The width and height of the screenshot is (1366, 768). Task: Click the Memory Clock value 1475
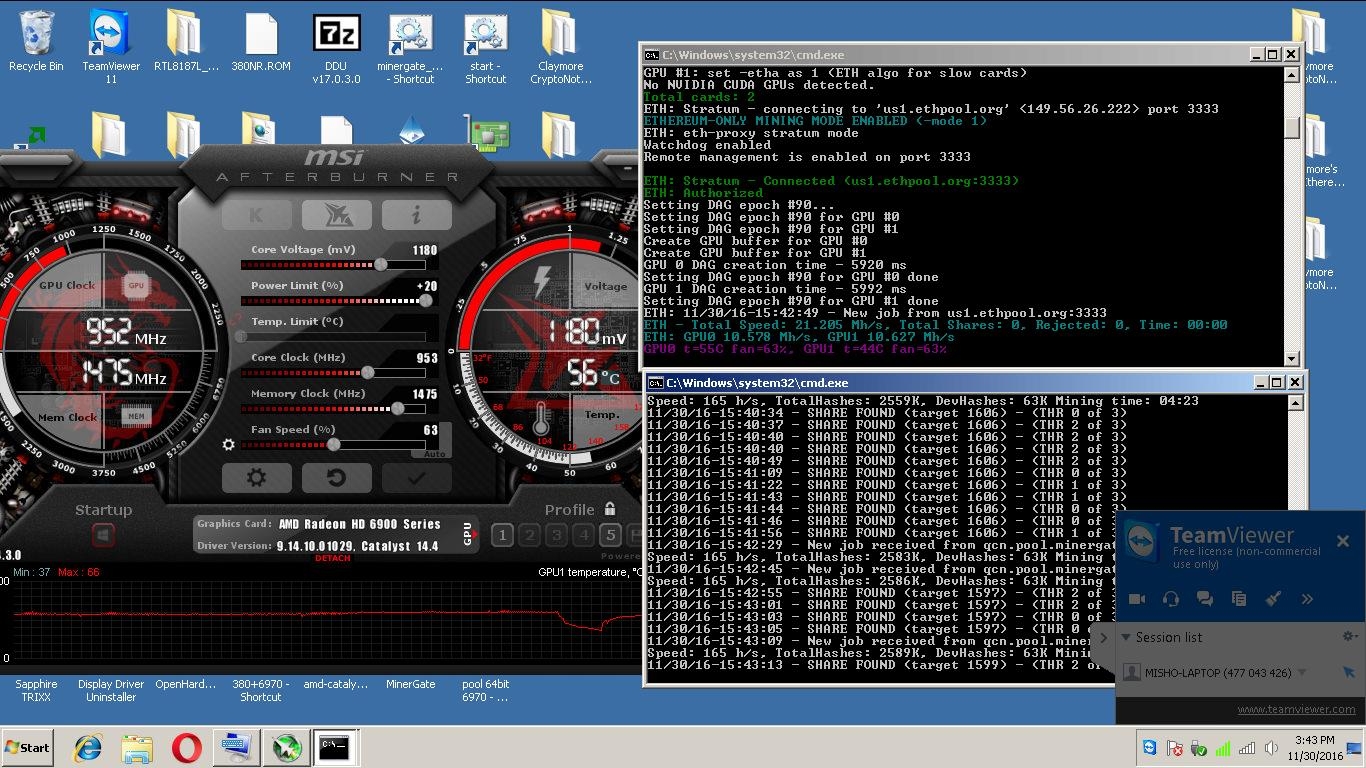[425, 394]
